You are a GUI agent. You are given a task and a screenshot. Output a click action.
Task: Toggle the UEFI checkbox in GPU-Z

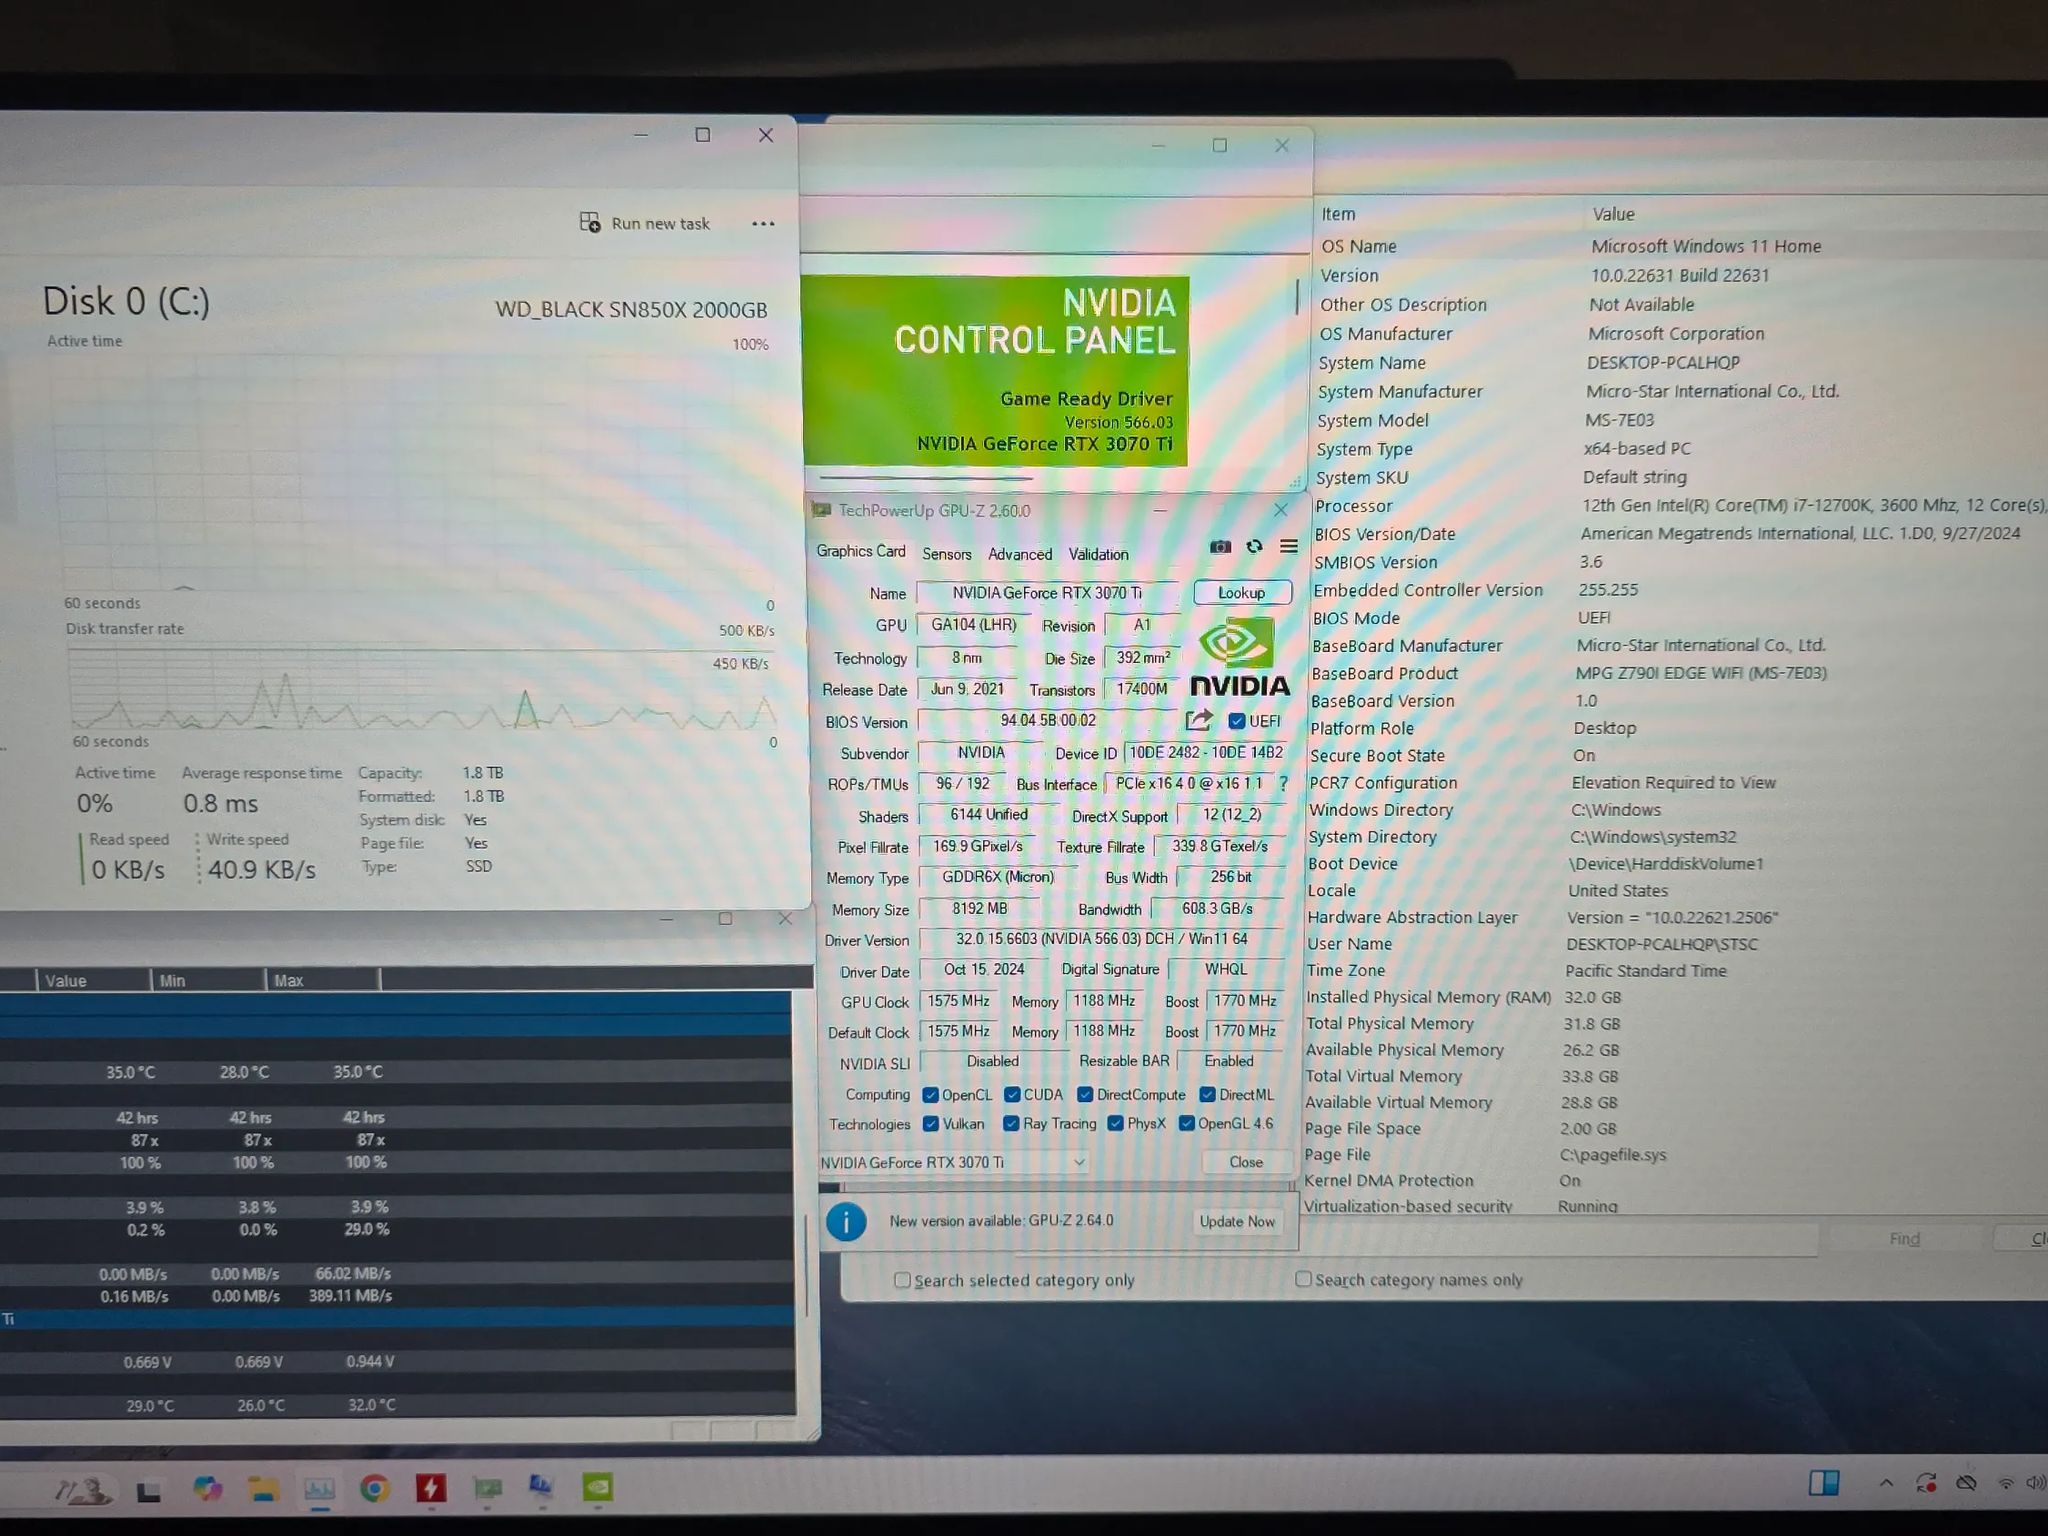point(1237,721)
